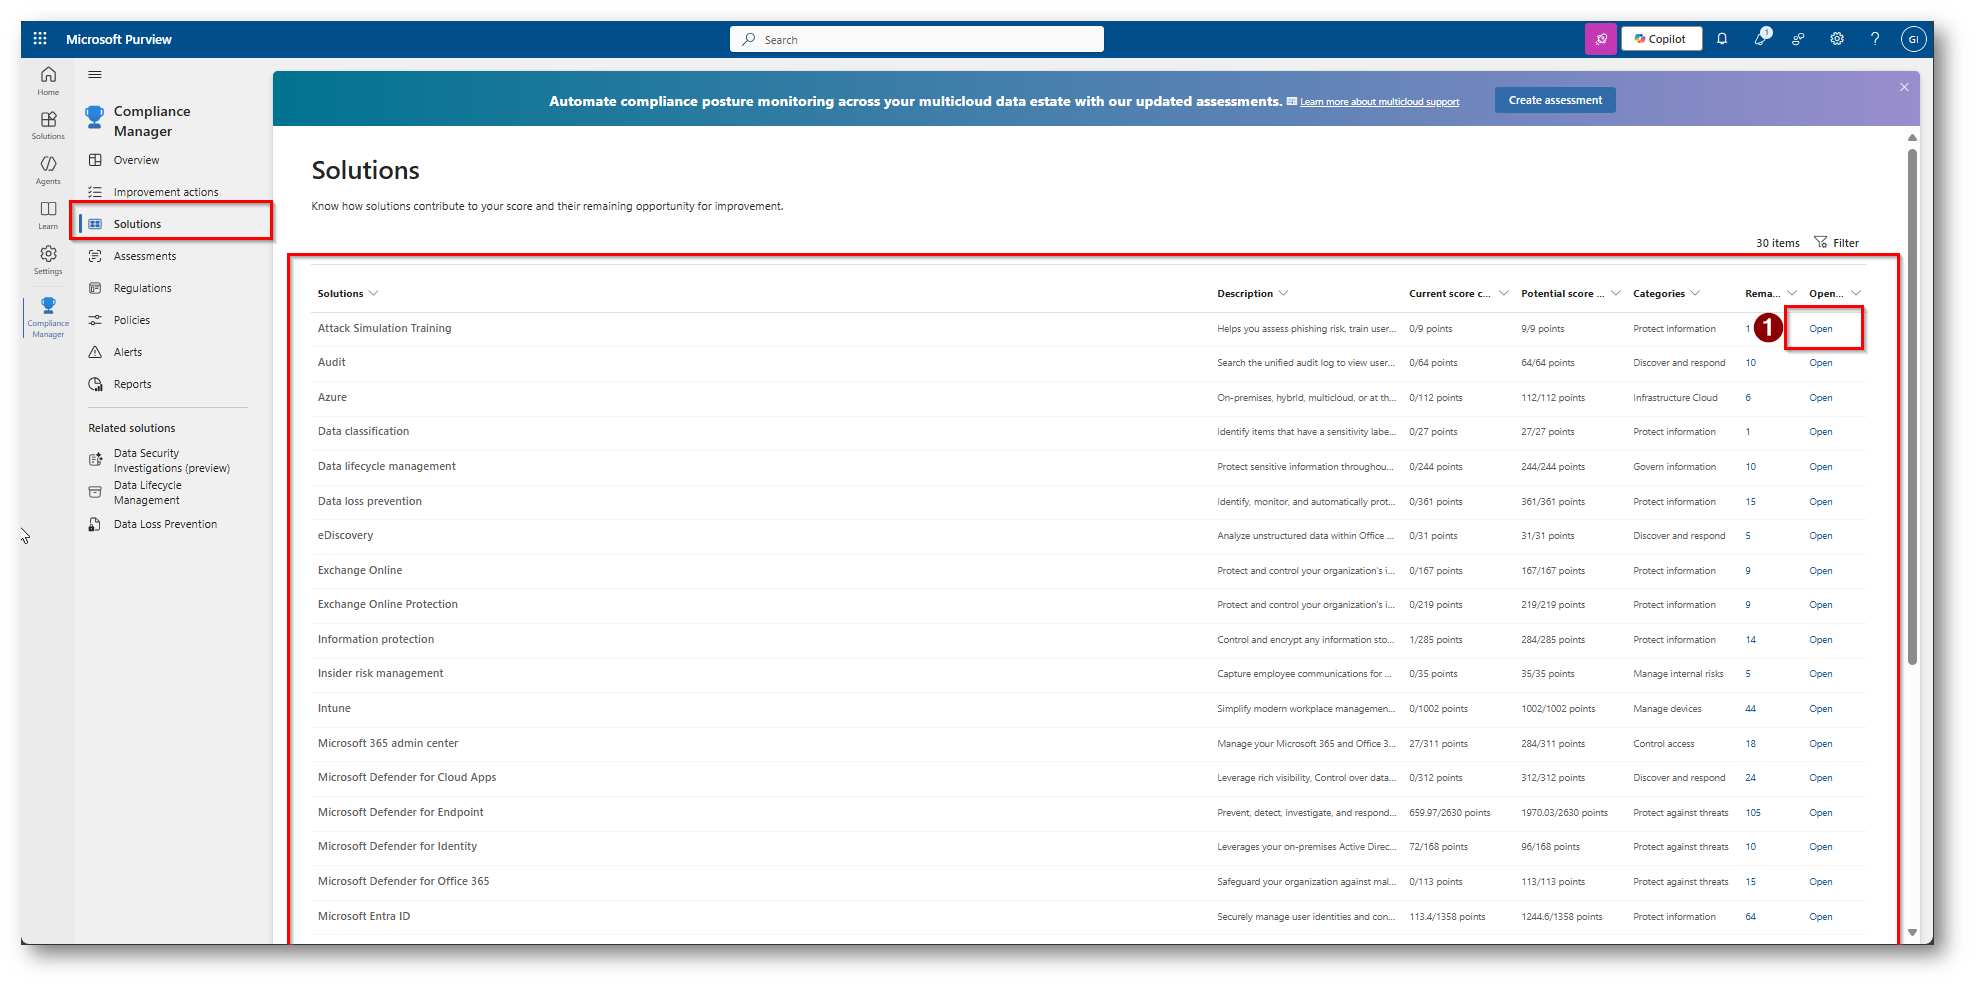Select Microsoft Defender for Office 365 name
The image size is (1976, 987).
point(403,882)
